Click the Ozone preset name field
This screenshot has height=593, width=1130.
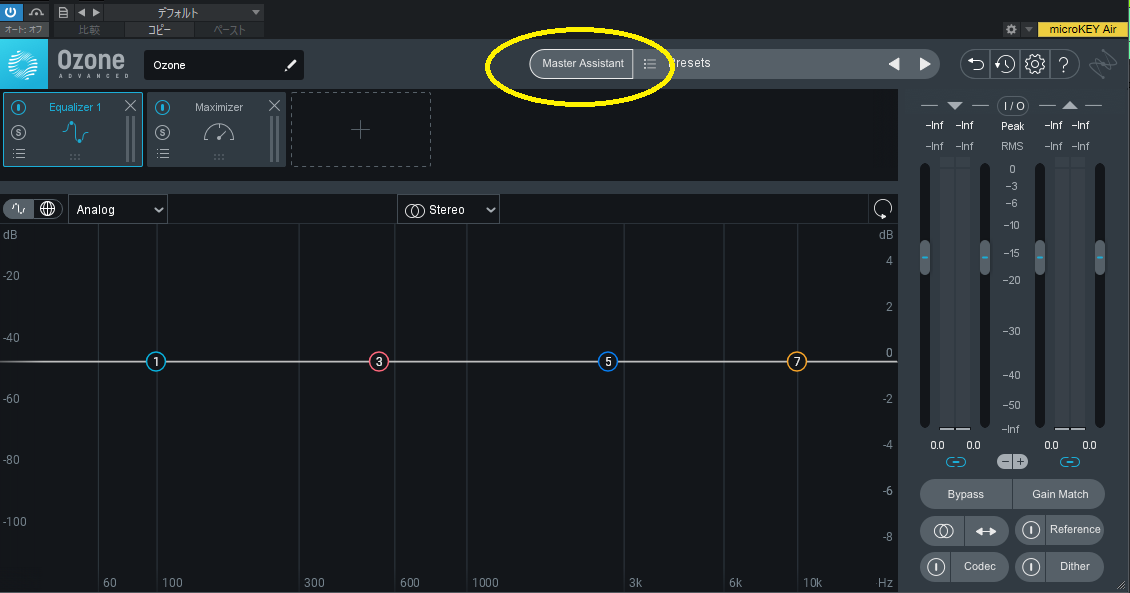(223, 65)
